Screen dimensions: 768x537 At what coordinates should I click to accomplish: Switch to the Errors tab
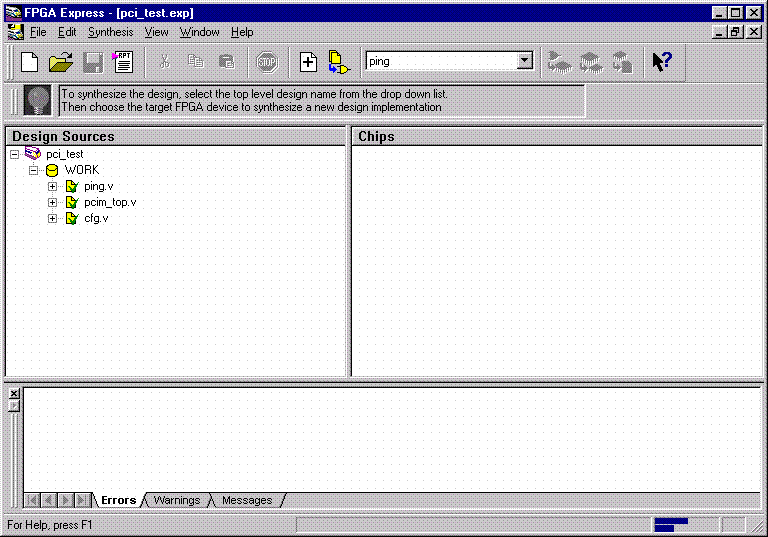pos(119,500)
